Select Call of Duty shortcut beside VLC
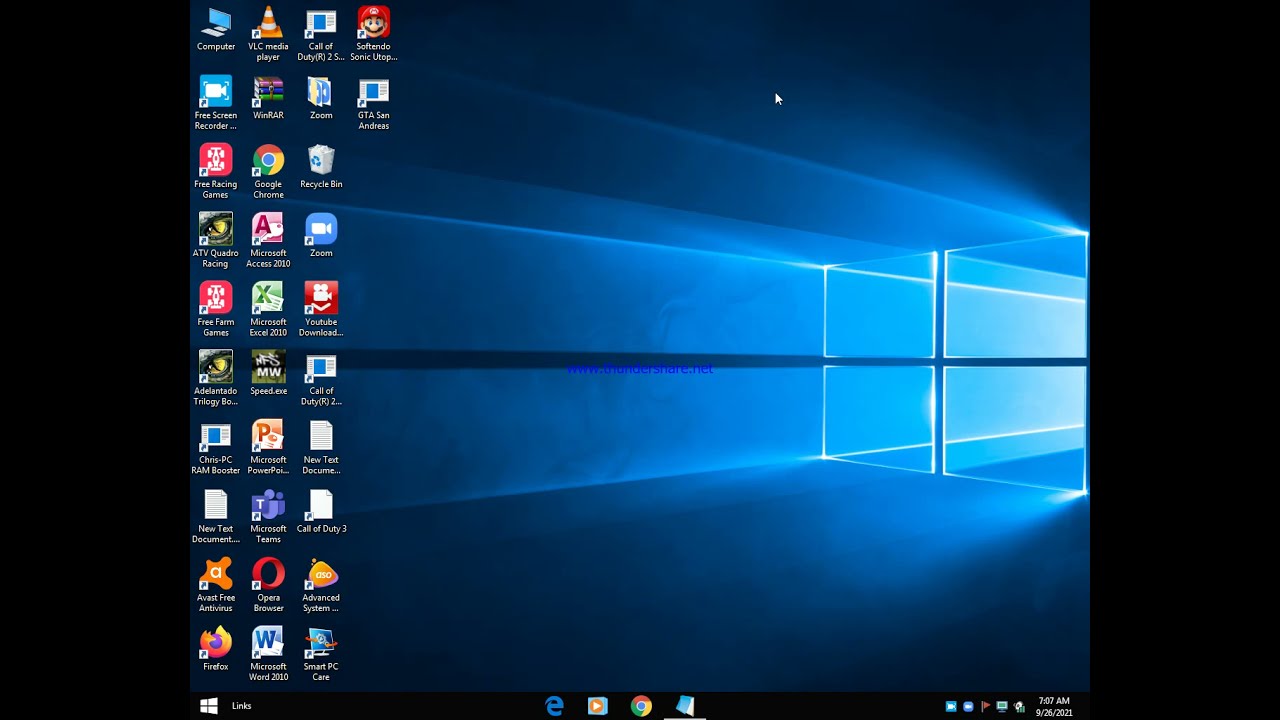Viewport: 1280px width, 720px height. coord(321,34)
